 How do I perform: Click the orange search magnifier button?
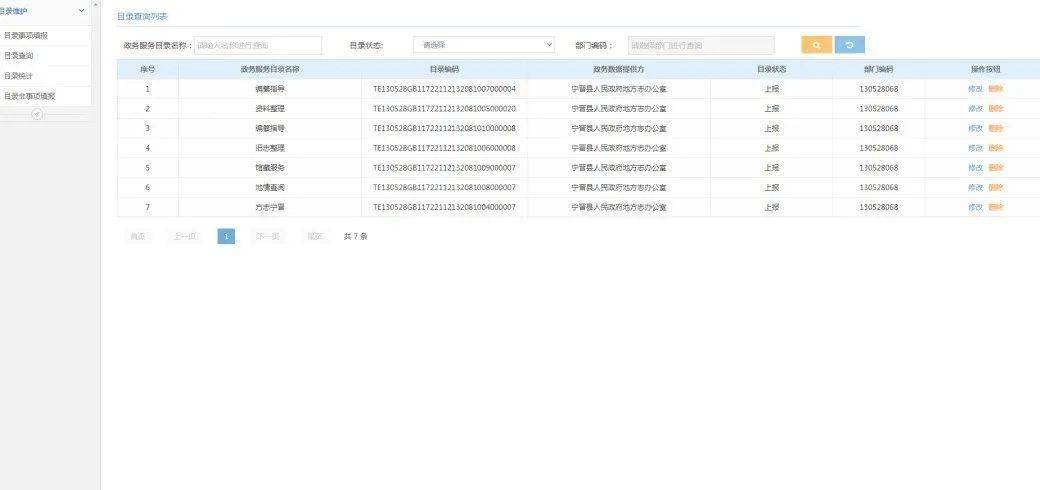point(816,45)
